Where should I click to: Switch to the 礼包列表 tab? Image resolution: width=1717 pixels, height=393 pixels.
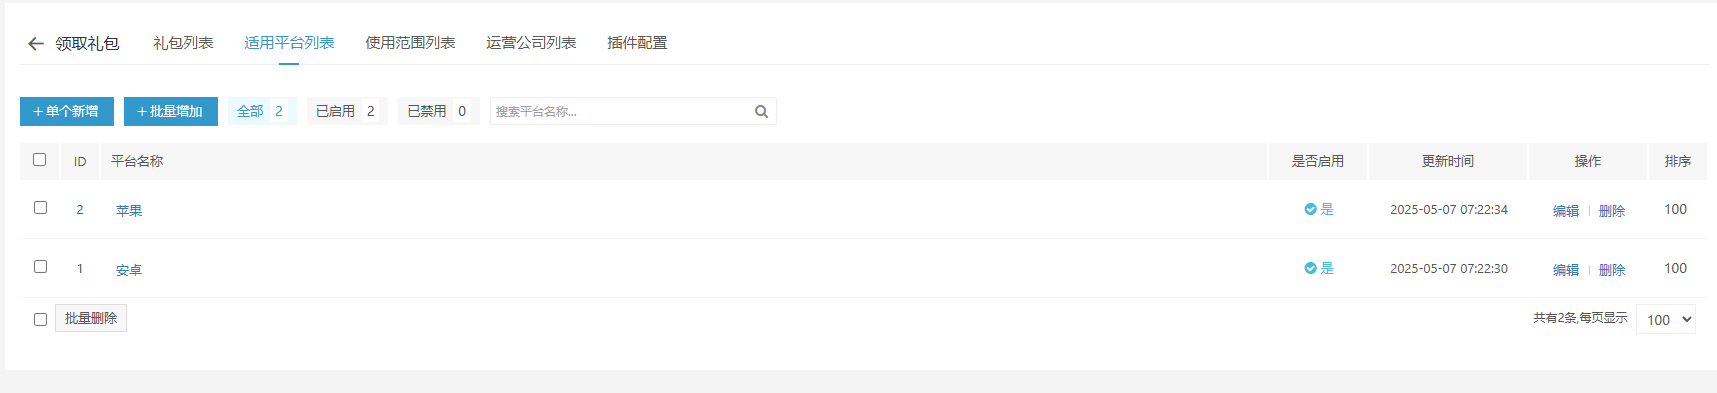tap(183, 43)
